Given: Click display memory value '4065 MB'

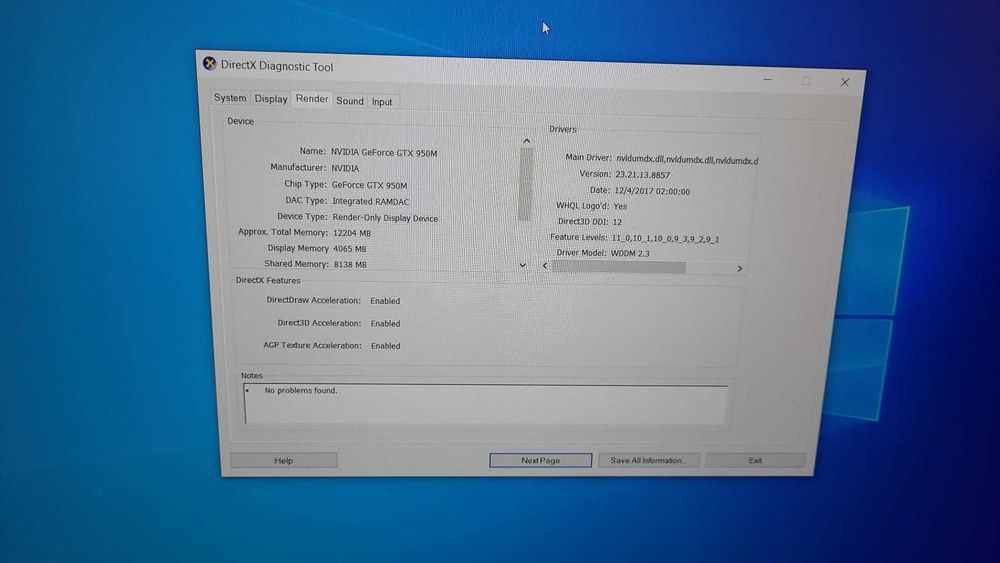Looking at the screenshot, I should [x=349, y=249].
